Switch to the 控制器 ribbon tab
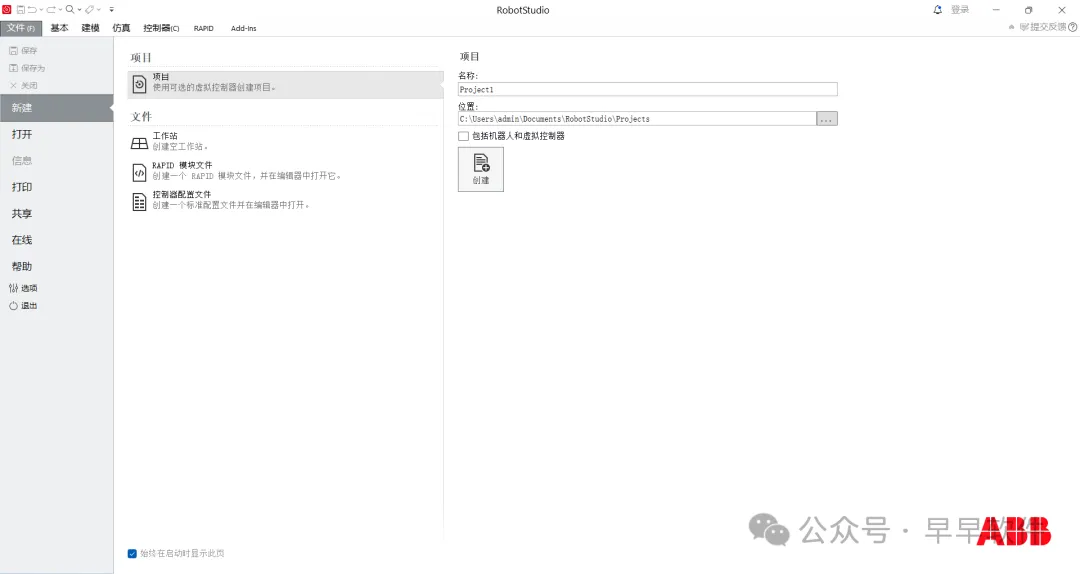 pyautogui.click(x=161, y=28)
